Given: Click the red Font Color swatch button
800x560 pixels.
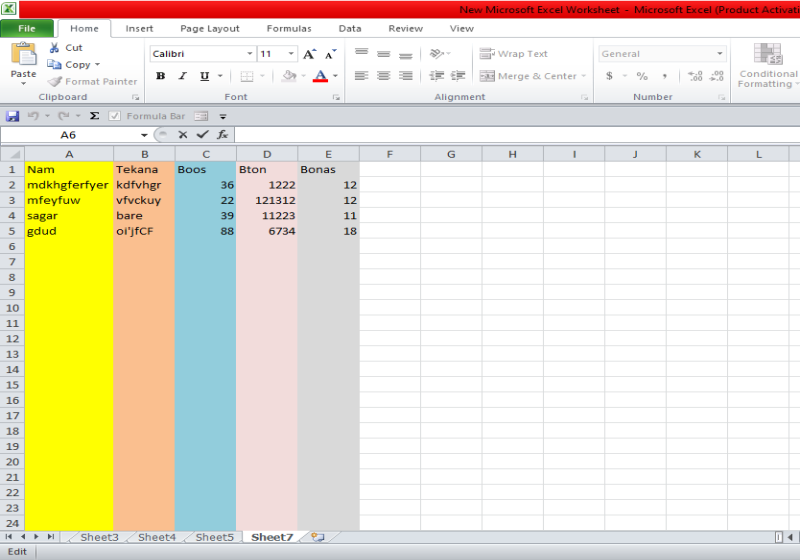Looking at the screenshot, I should point(319,76).
